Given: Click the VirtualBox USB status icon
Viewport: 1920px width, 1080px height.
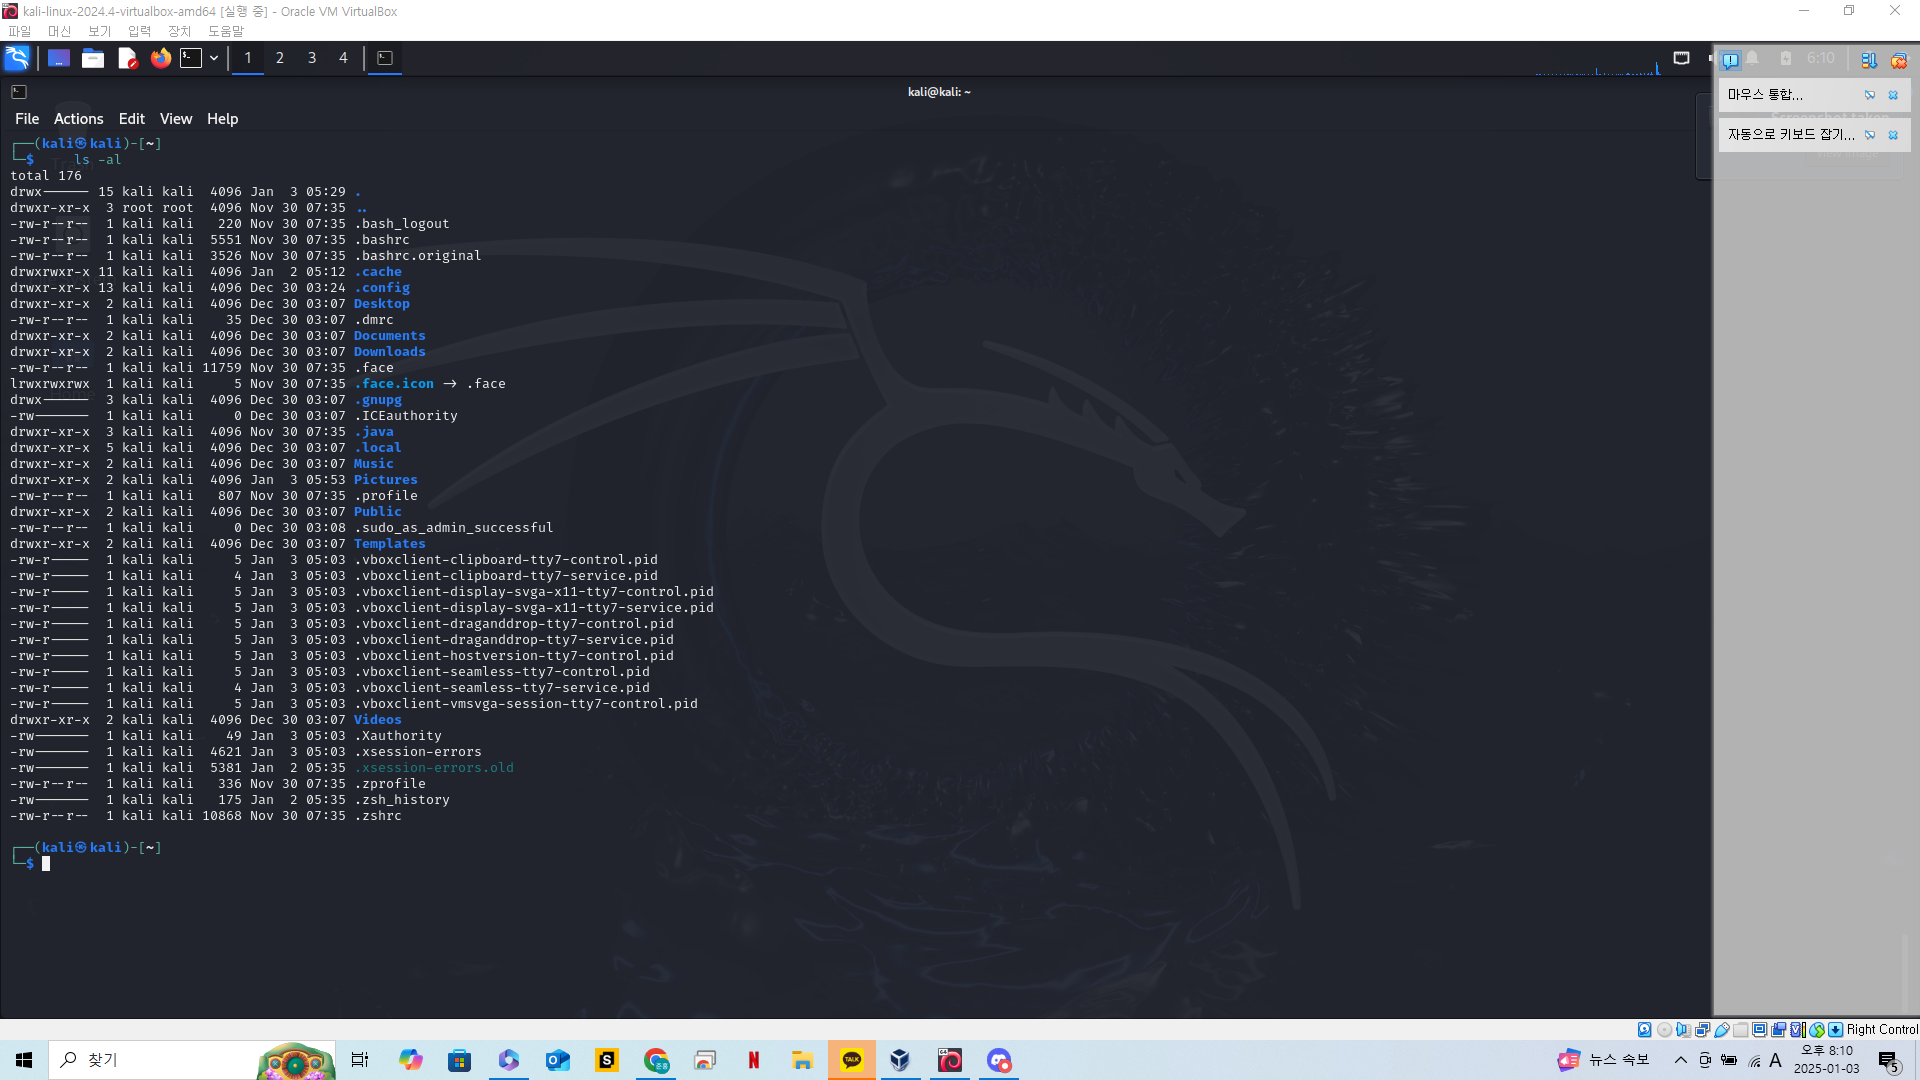Looking at the screenshot, I should [1722, 1029].
